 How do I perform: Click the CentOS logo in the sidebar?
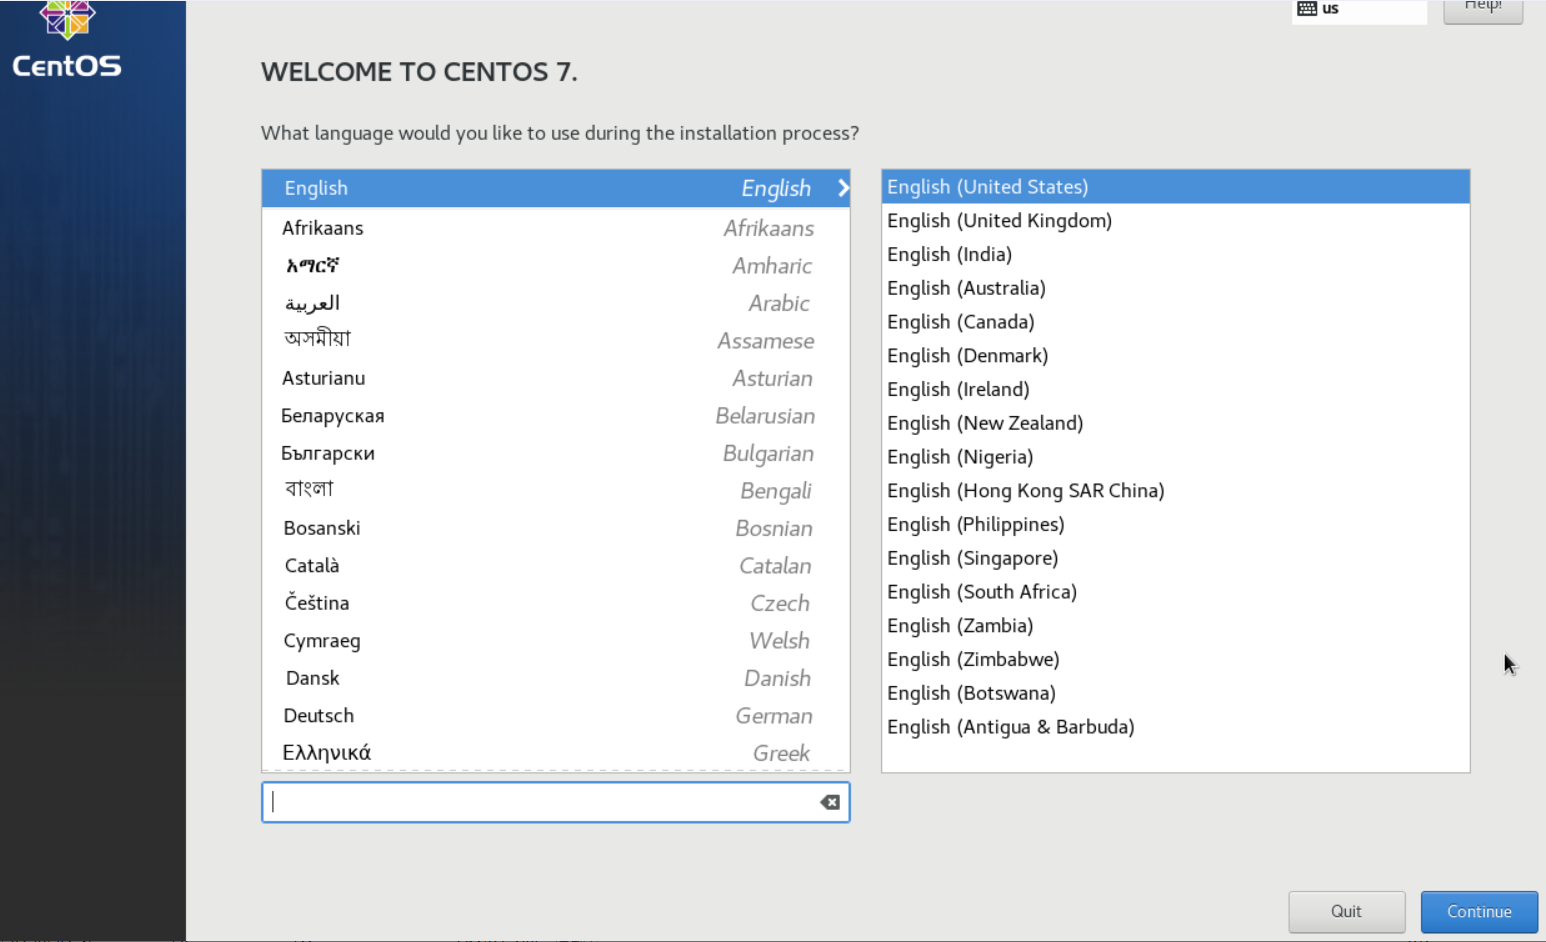(67, 40)
